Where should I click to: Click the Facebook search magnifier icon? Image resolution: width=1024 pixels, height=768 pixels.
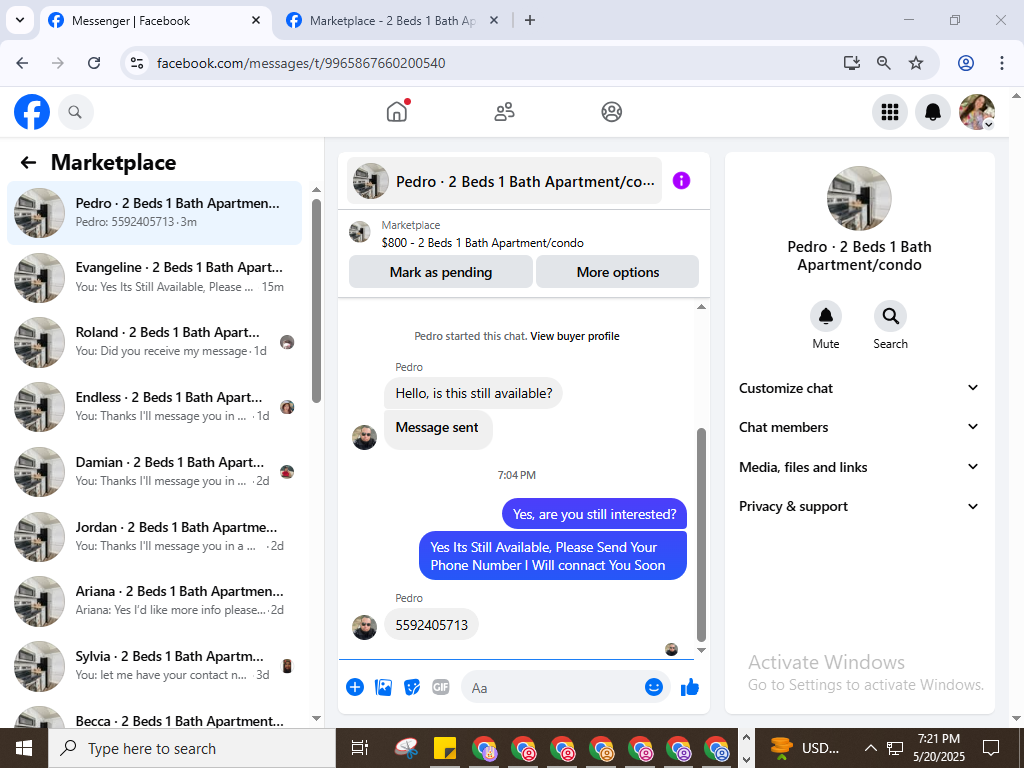(75, 112)
